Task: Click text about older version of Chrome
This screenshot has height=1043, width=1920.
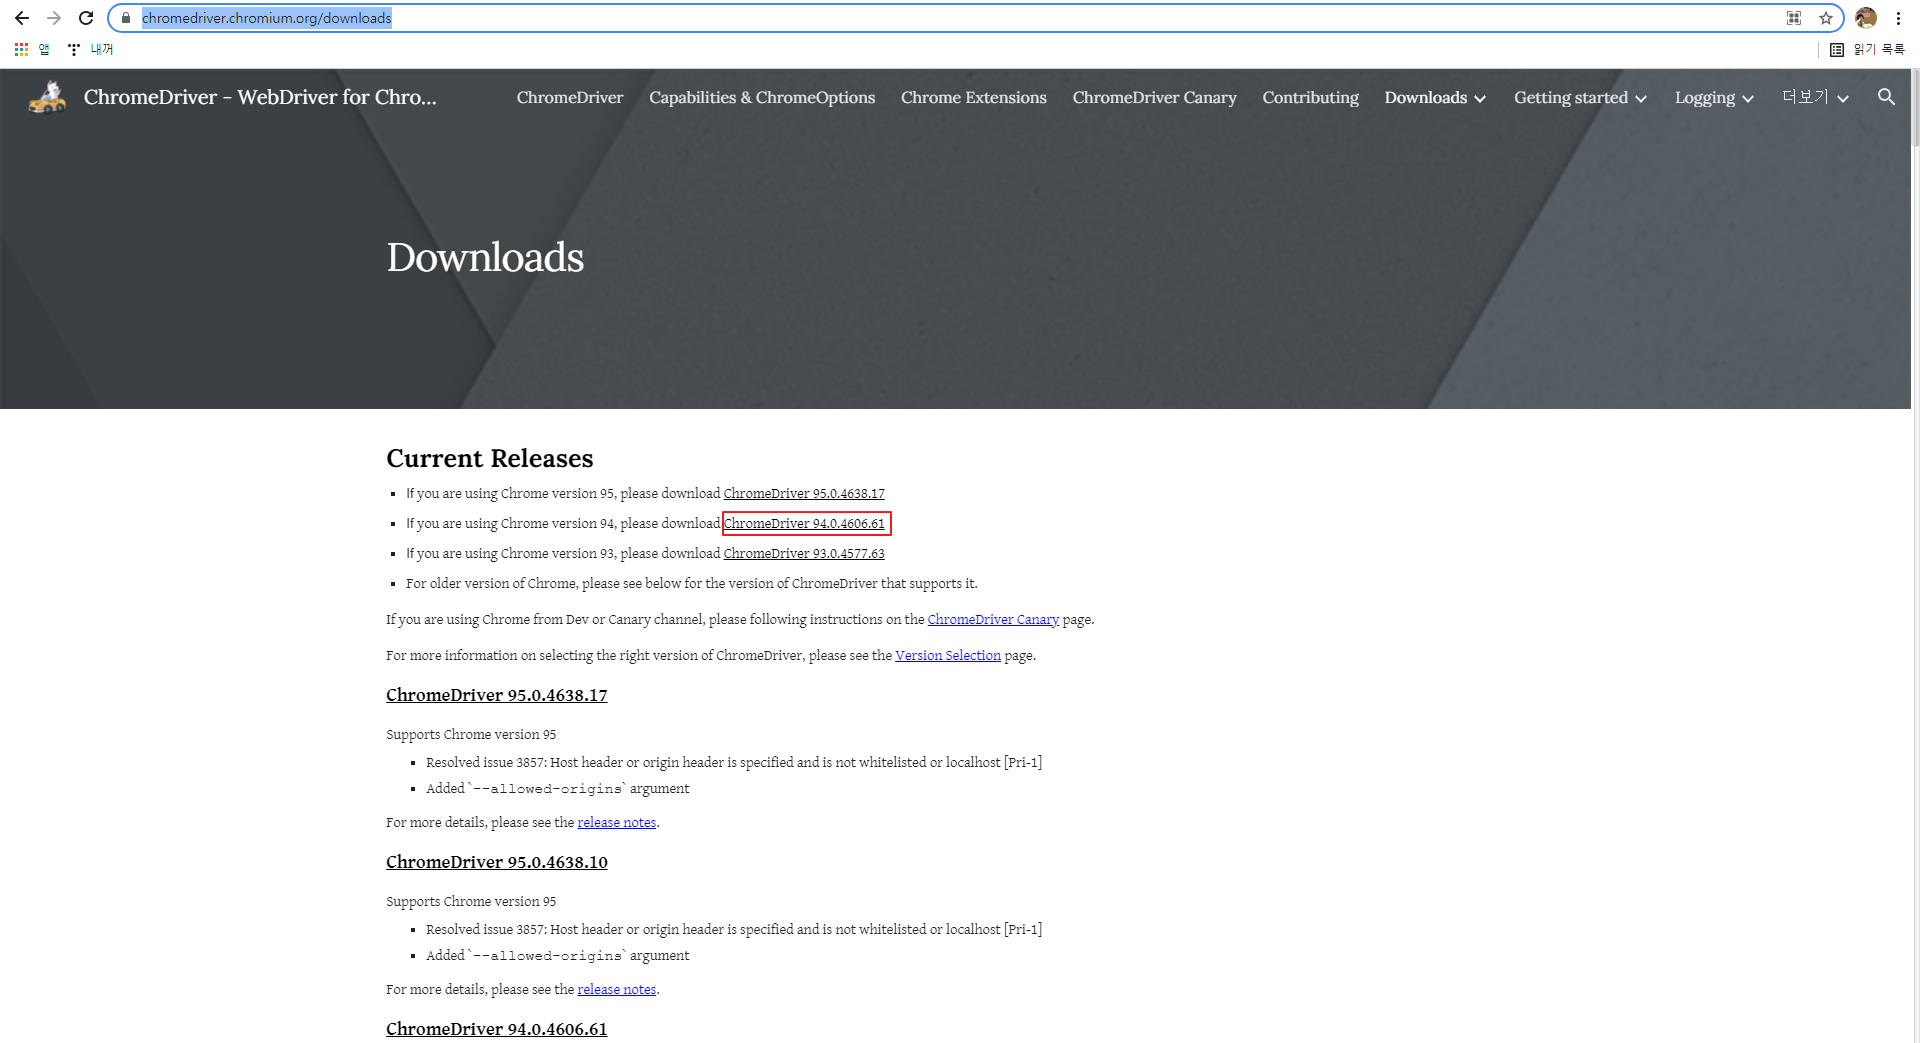Action: 692,583
